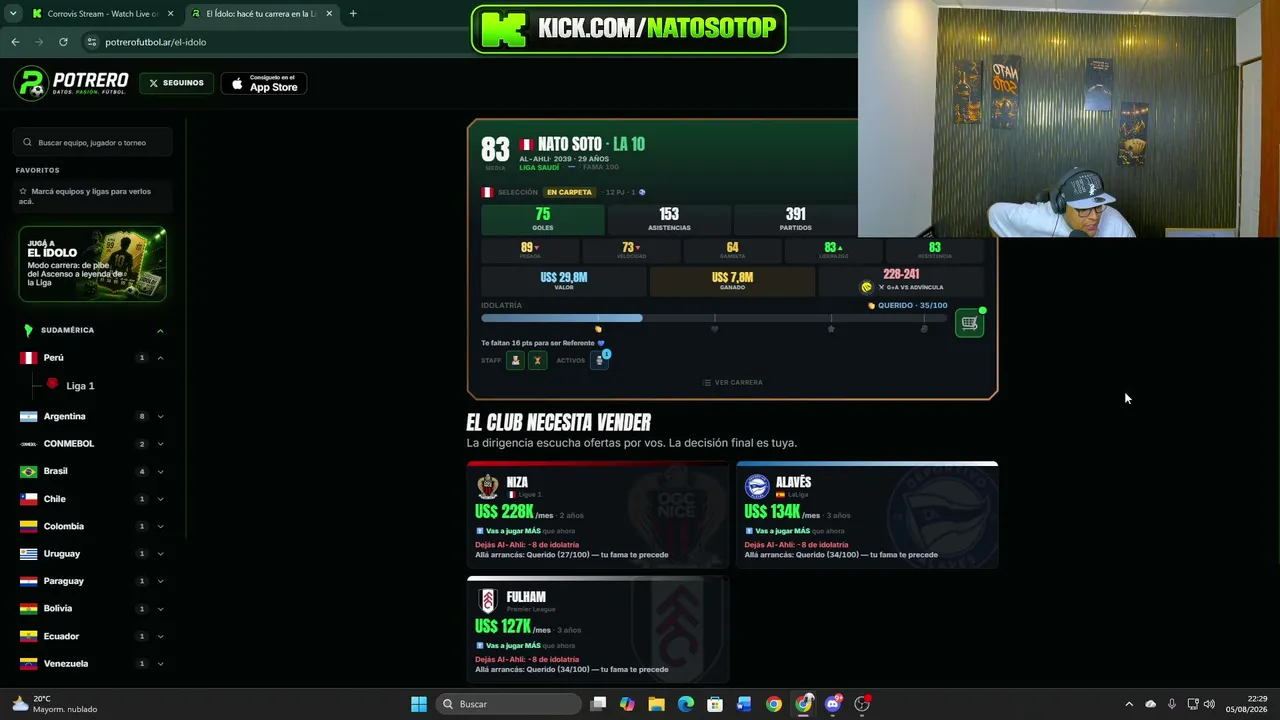Open the Windows Start menu
The height and width of the screenshot is (720, 1280).
coord(419,704)
